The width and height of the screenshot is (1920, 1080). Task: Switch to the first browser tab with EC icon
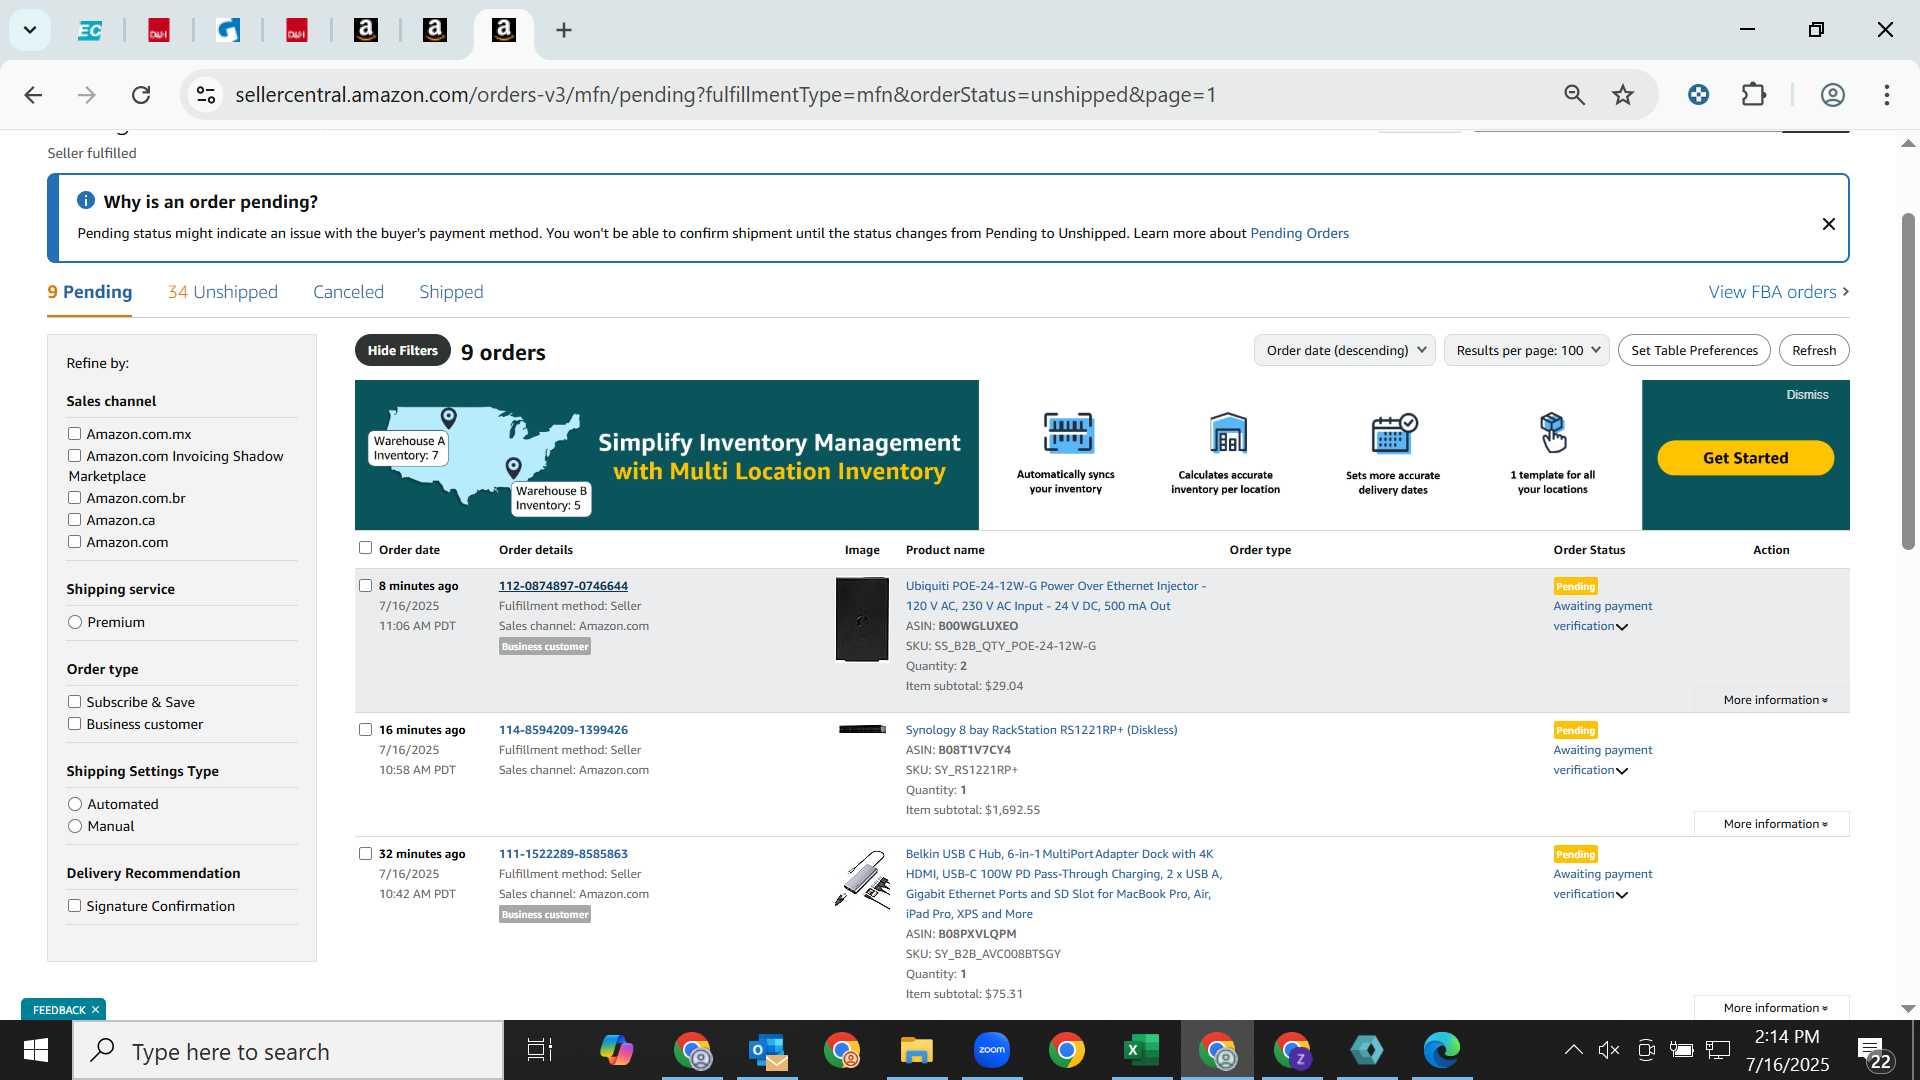click(90, 30)
